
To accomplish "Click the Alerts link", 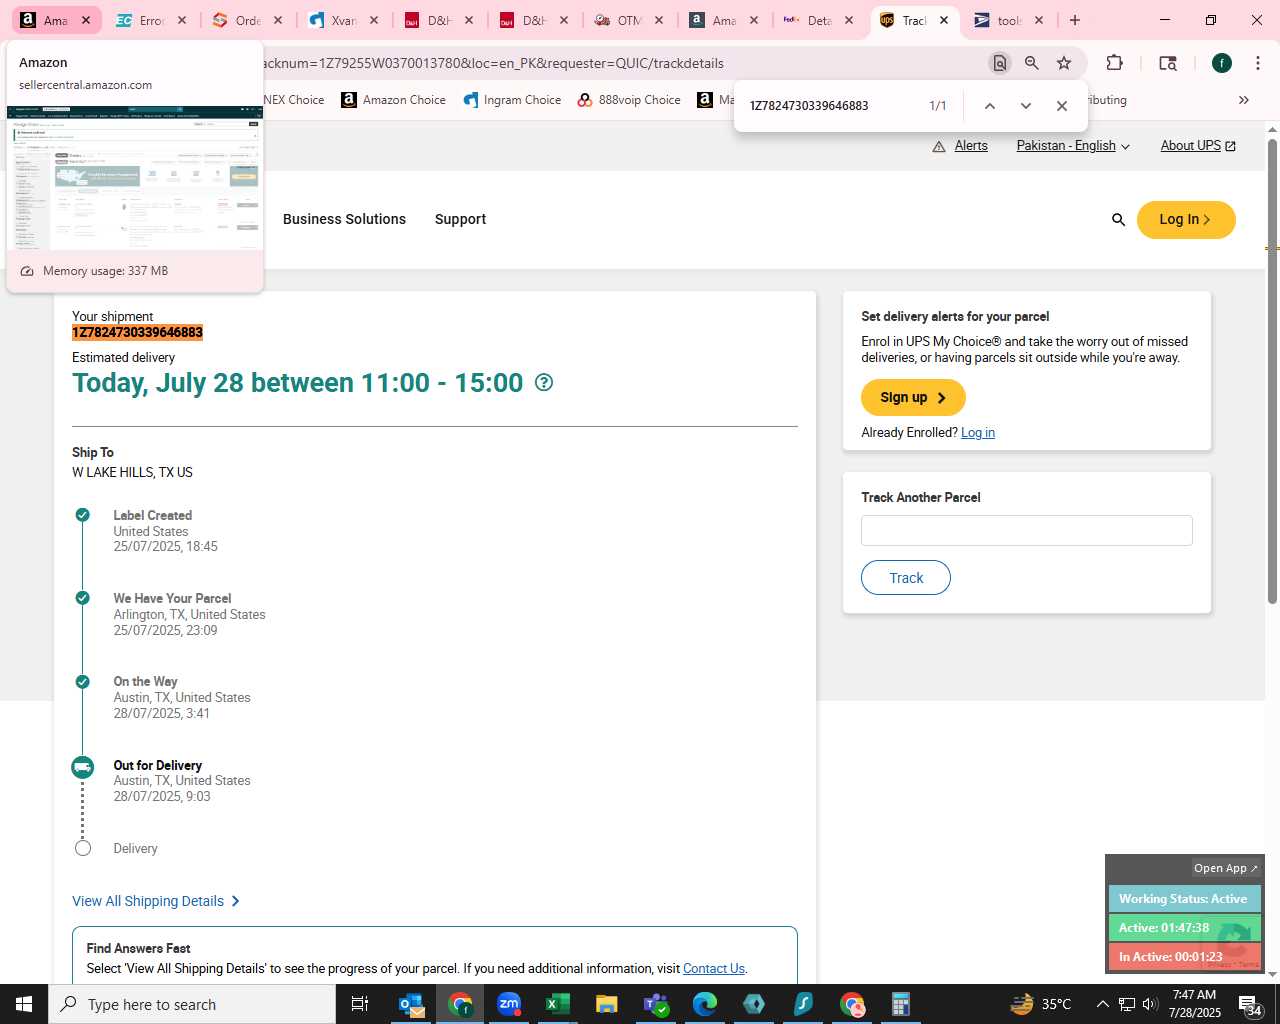I will tap(971, 146).
